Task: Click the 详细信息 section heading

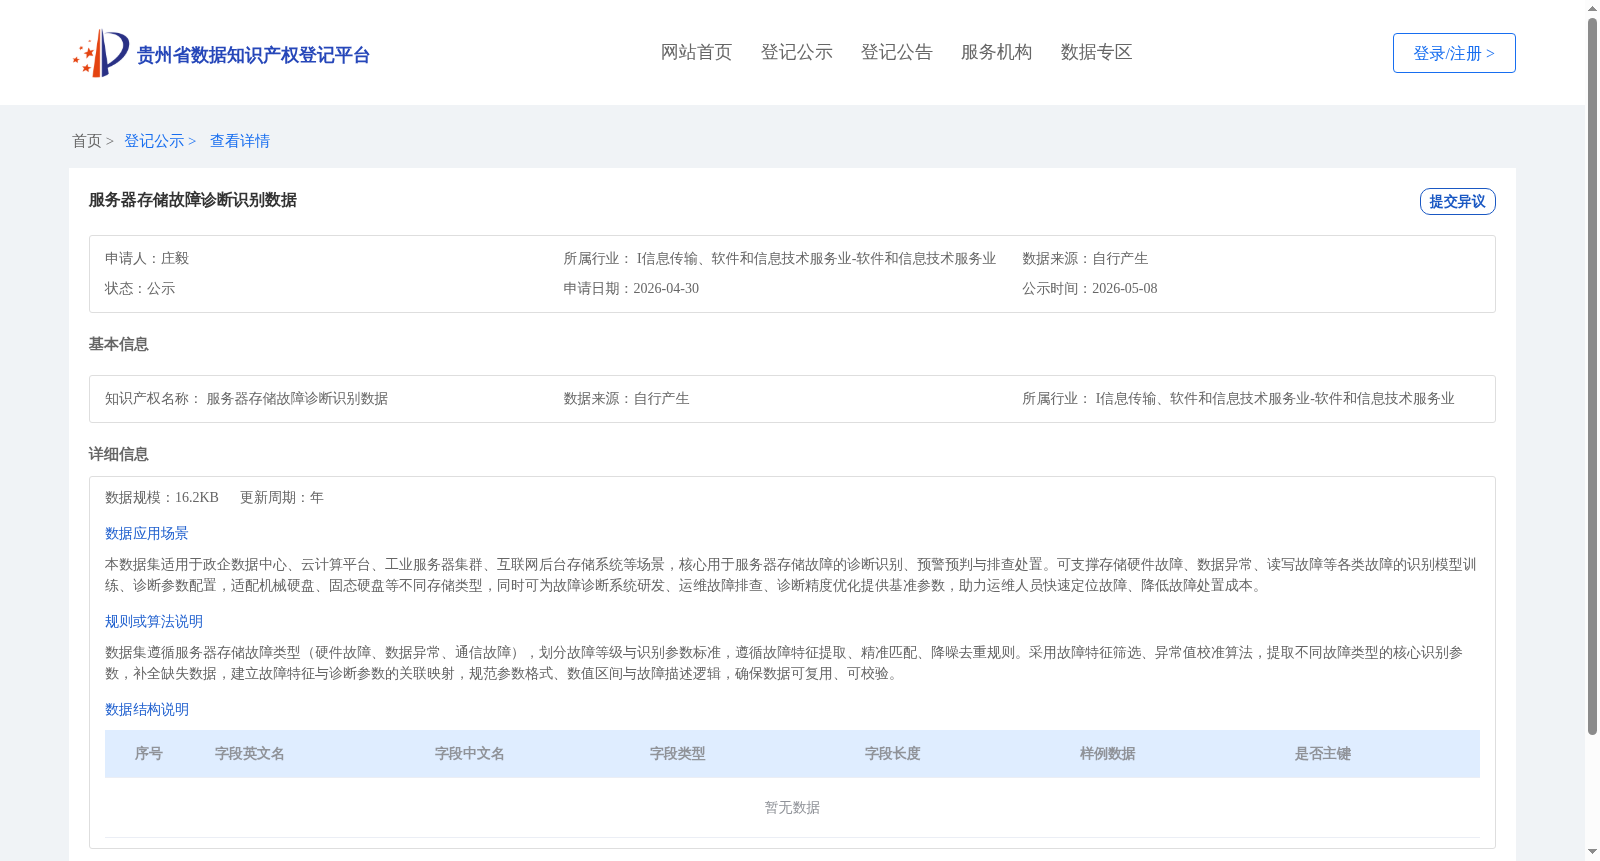Action: pyautogui.click(x=119, y=454)
